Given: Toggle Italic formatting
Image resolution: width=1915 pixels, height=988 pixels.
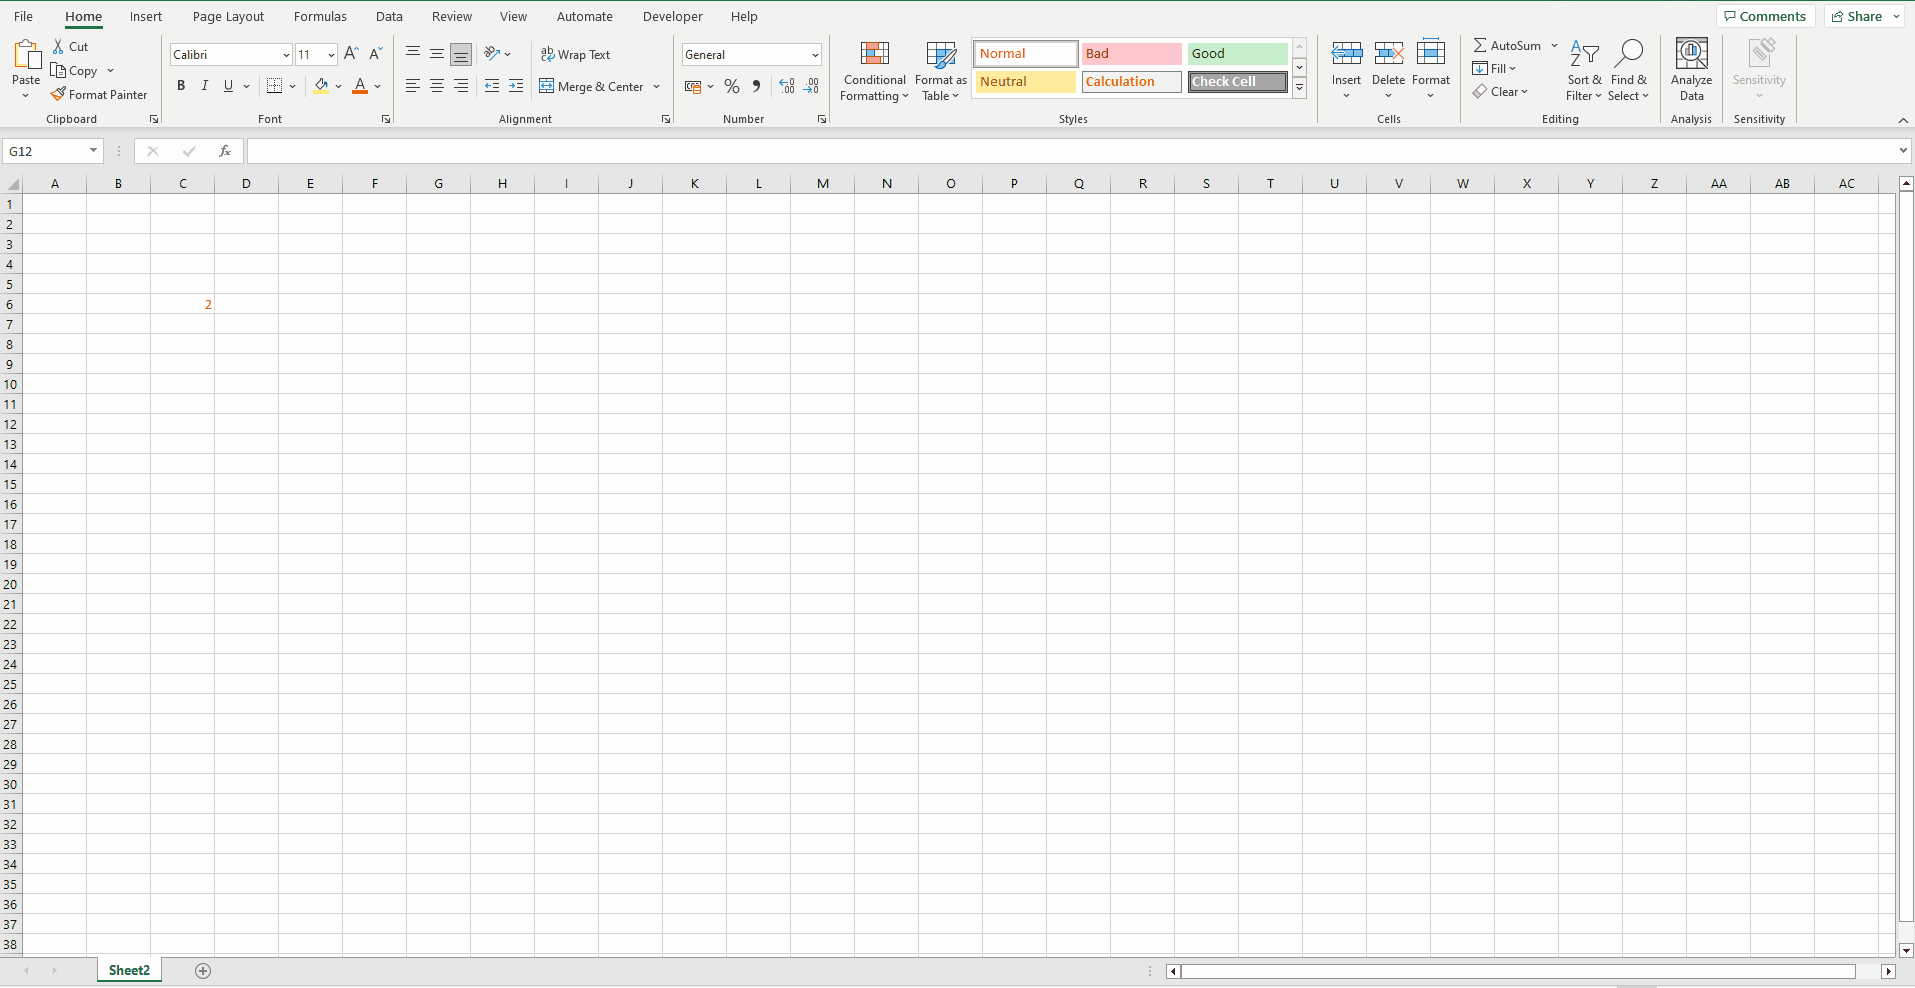Looking at the screenshot, I should point(205,86).
